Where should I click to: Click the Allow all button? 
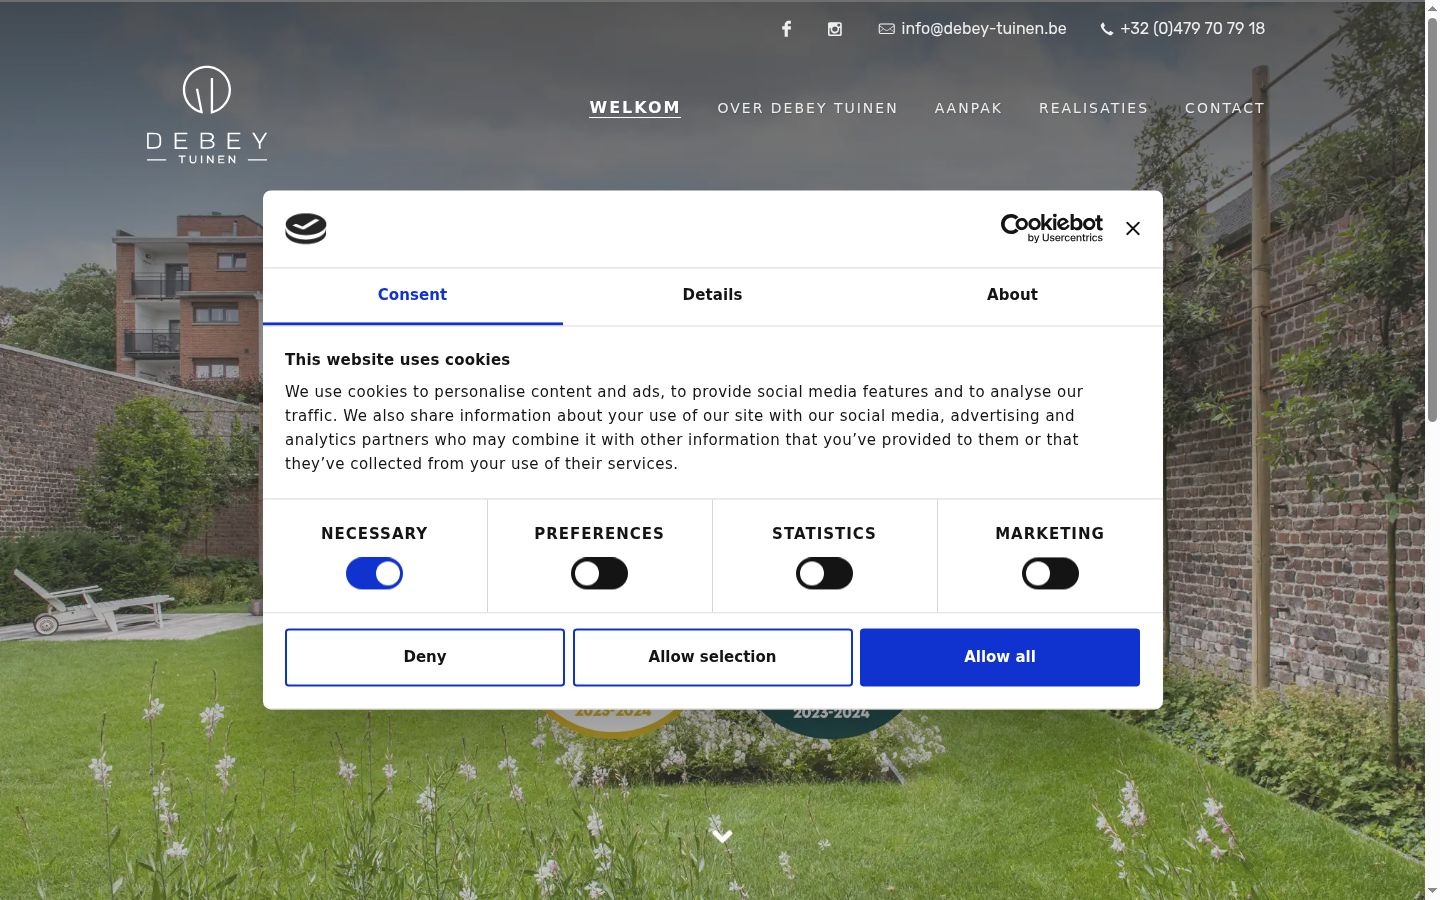pos(1000,657)
